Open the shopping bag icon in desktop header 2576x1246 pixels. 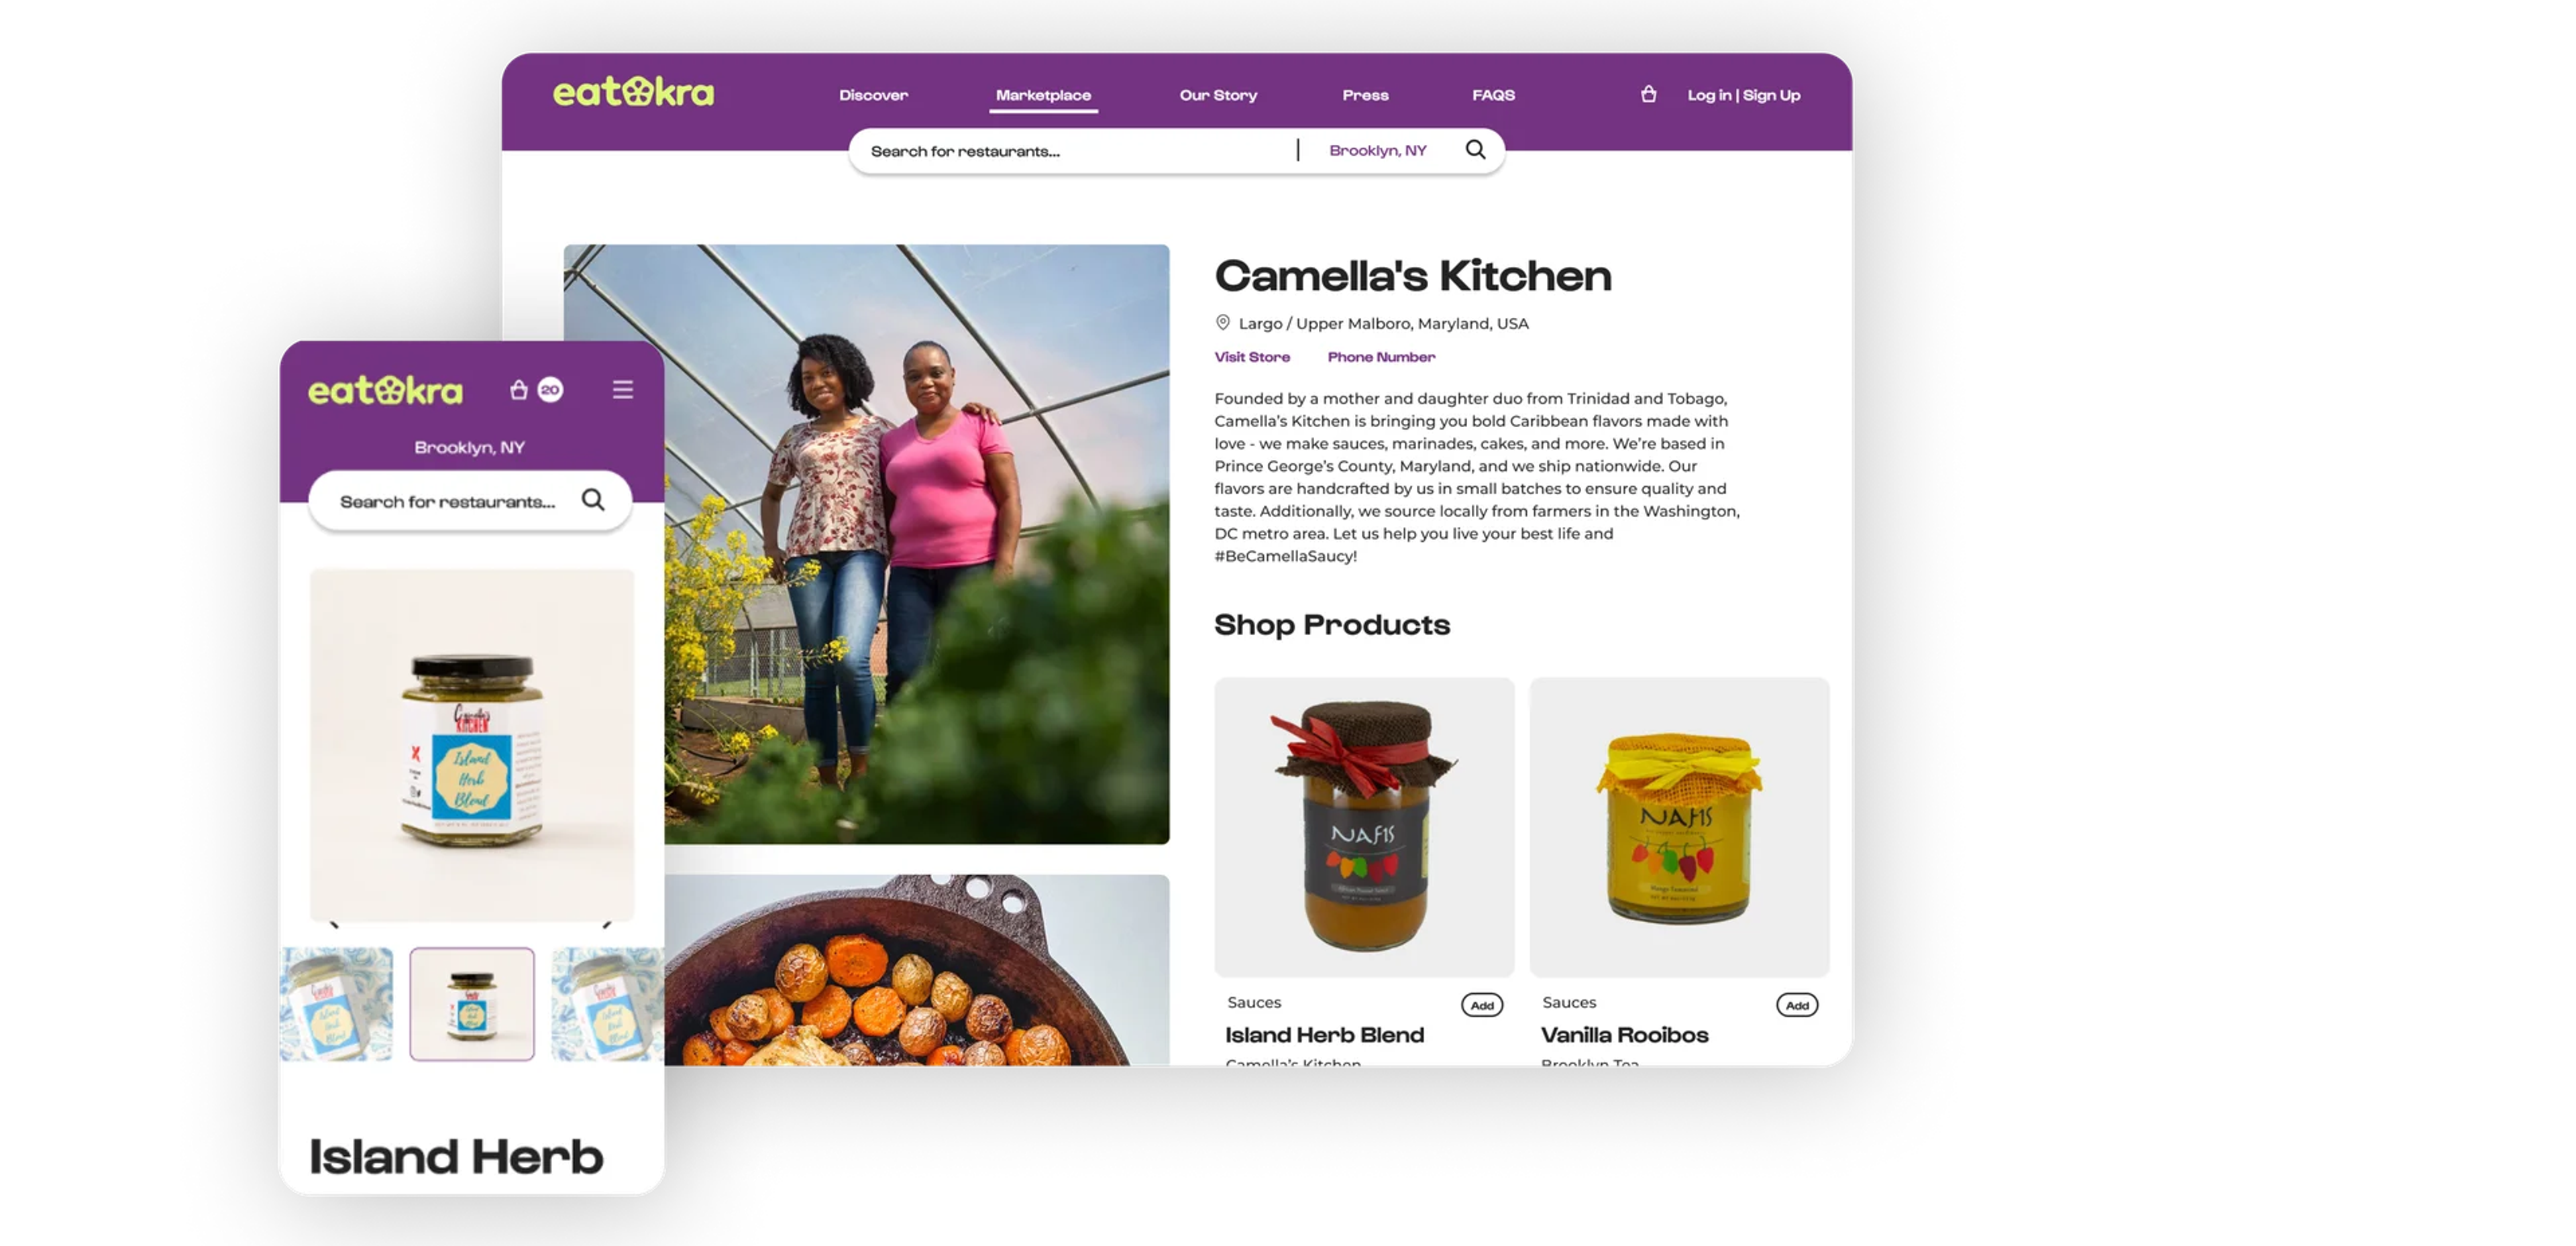point(1648,94)
